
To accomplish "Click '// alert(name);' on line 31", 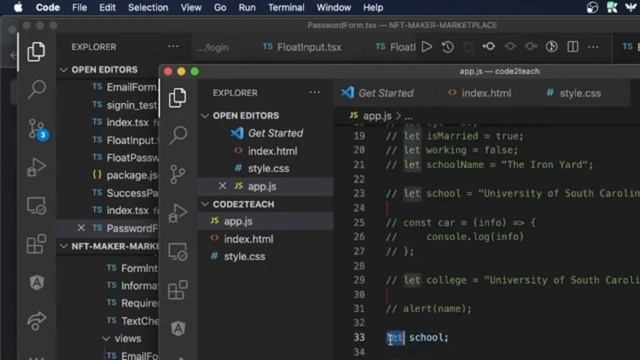I will pos(429,309).
